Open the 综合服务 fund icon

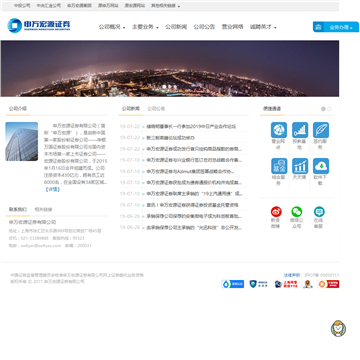tap(279, 166)
